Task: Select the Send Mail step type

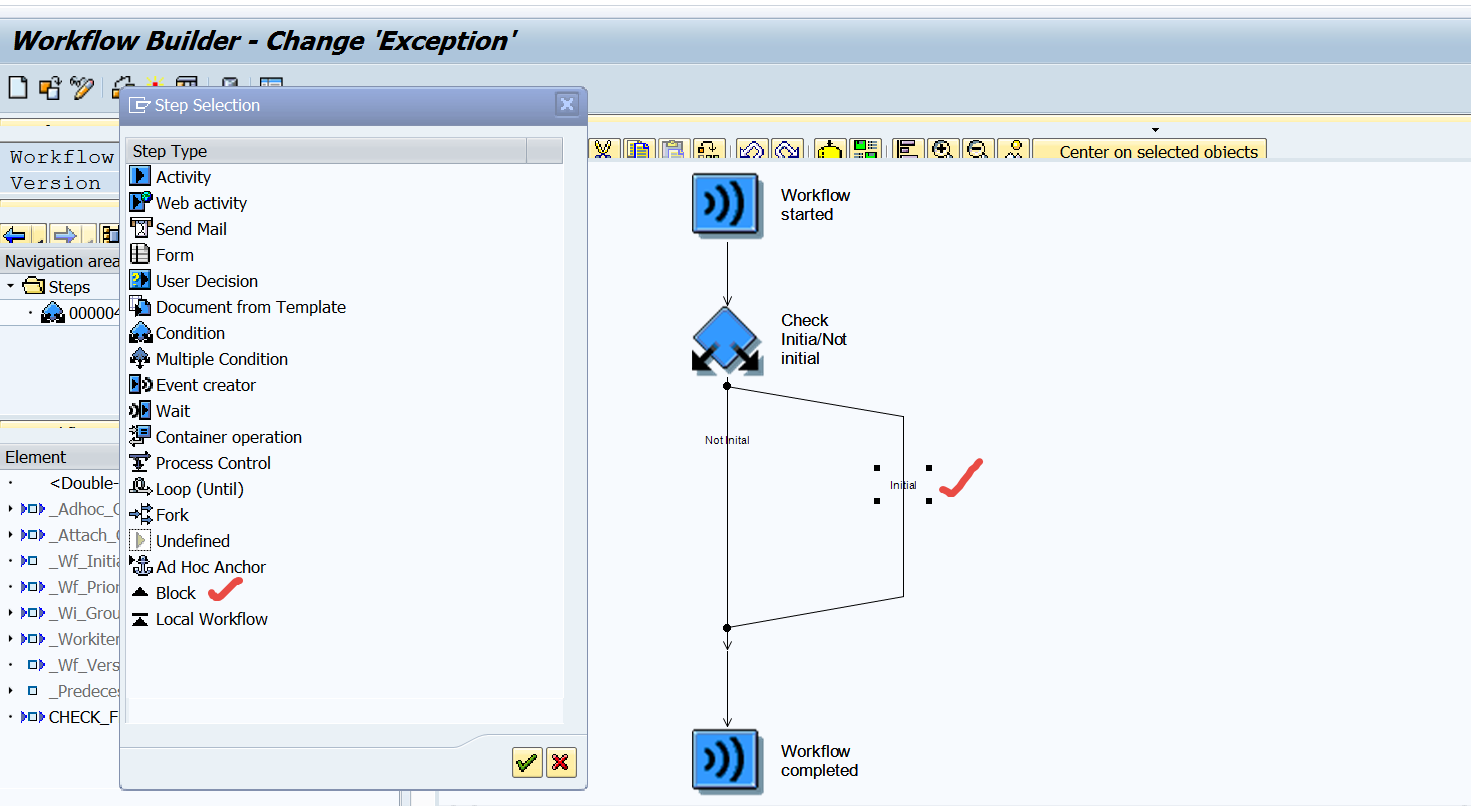Action: (x=190, y=228)
